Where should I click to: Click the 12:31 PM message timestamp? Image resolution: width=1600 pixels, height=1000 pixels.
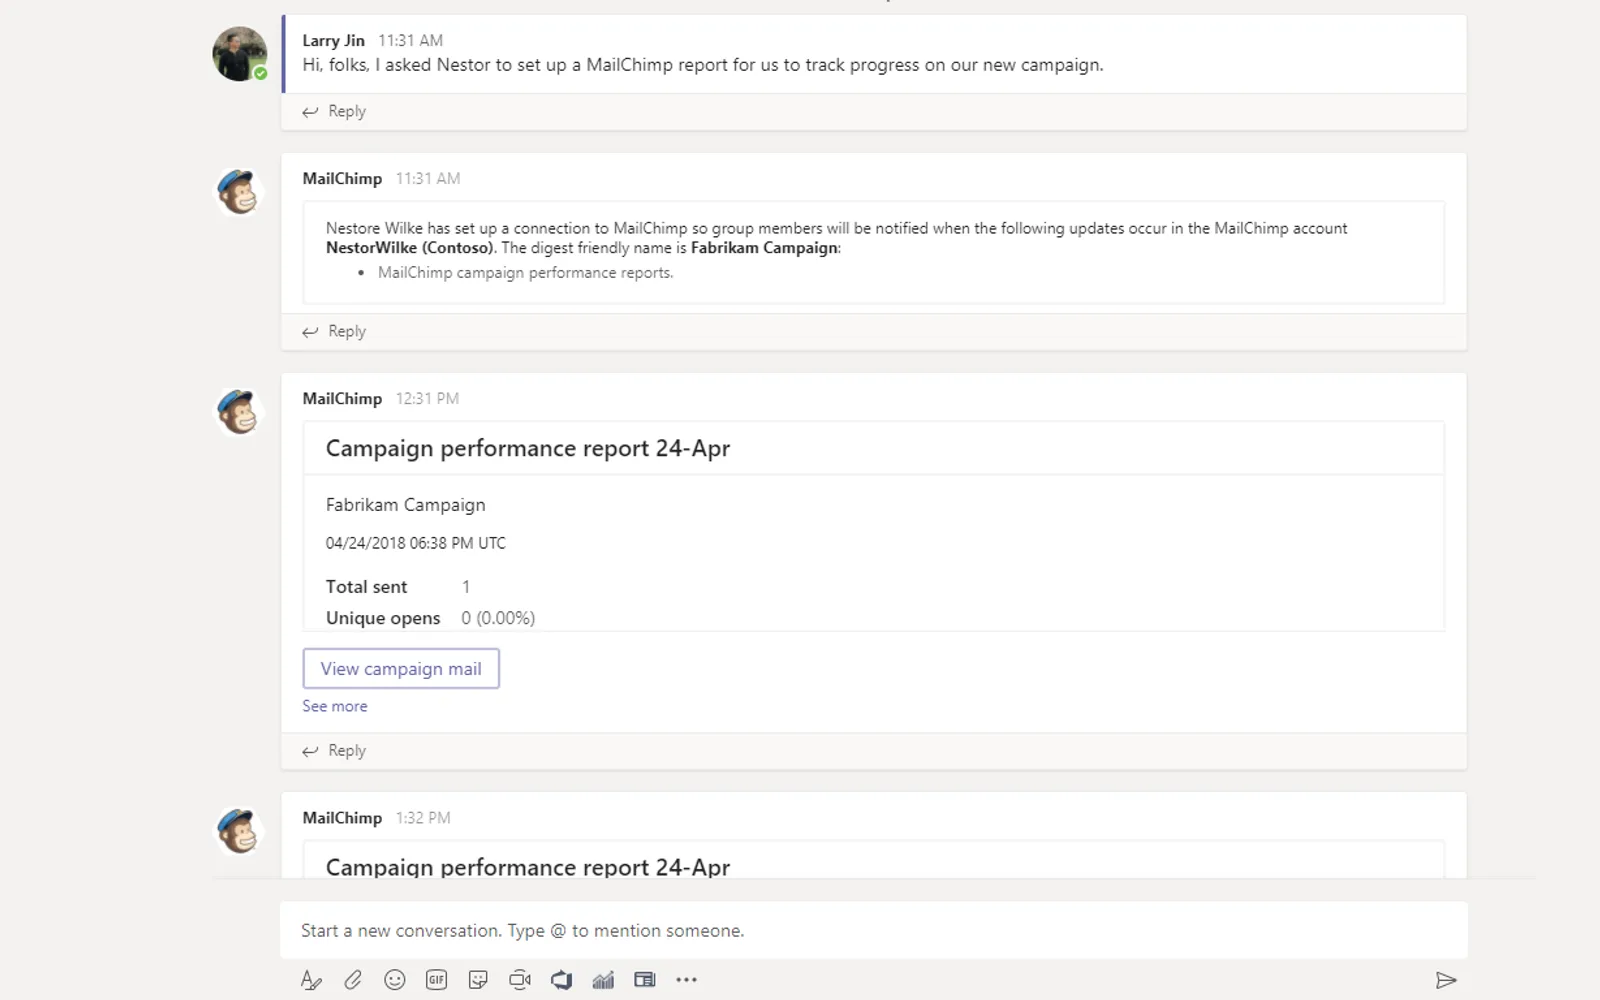point(427,398)
